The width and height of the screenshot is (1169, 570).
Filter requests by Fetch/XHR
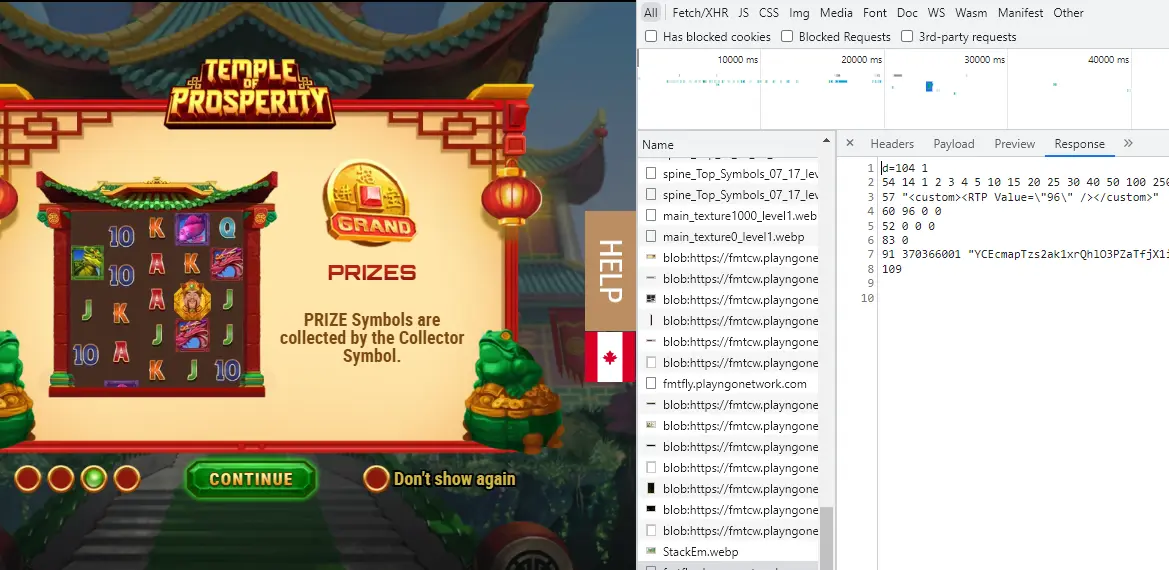[x=700, y=13]
